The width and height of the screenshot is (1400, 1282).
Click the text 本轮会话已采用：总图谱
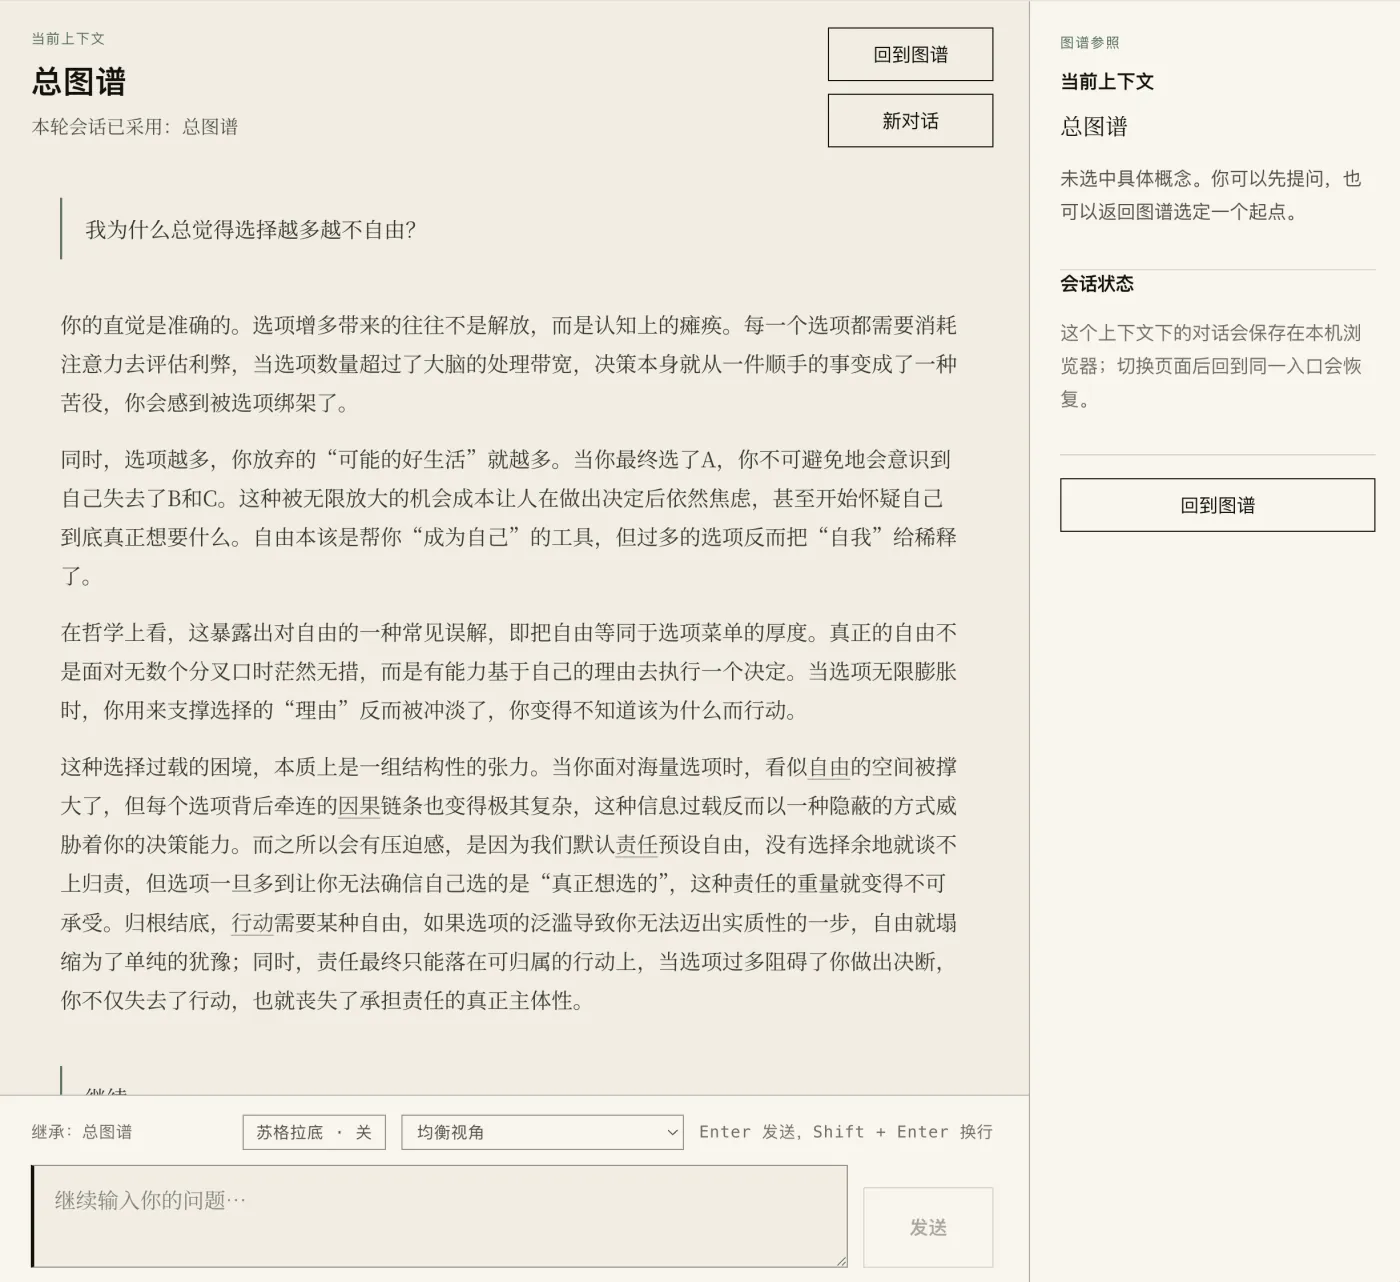135,127
